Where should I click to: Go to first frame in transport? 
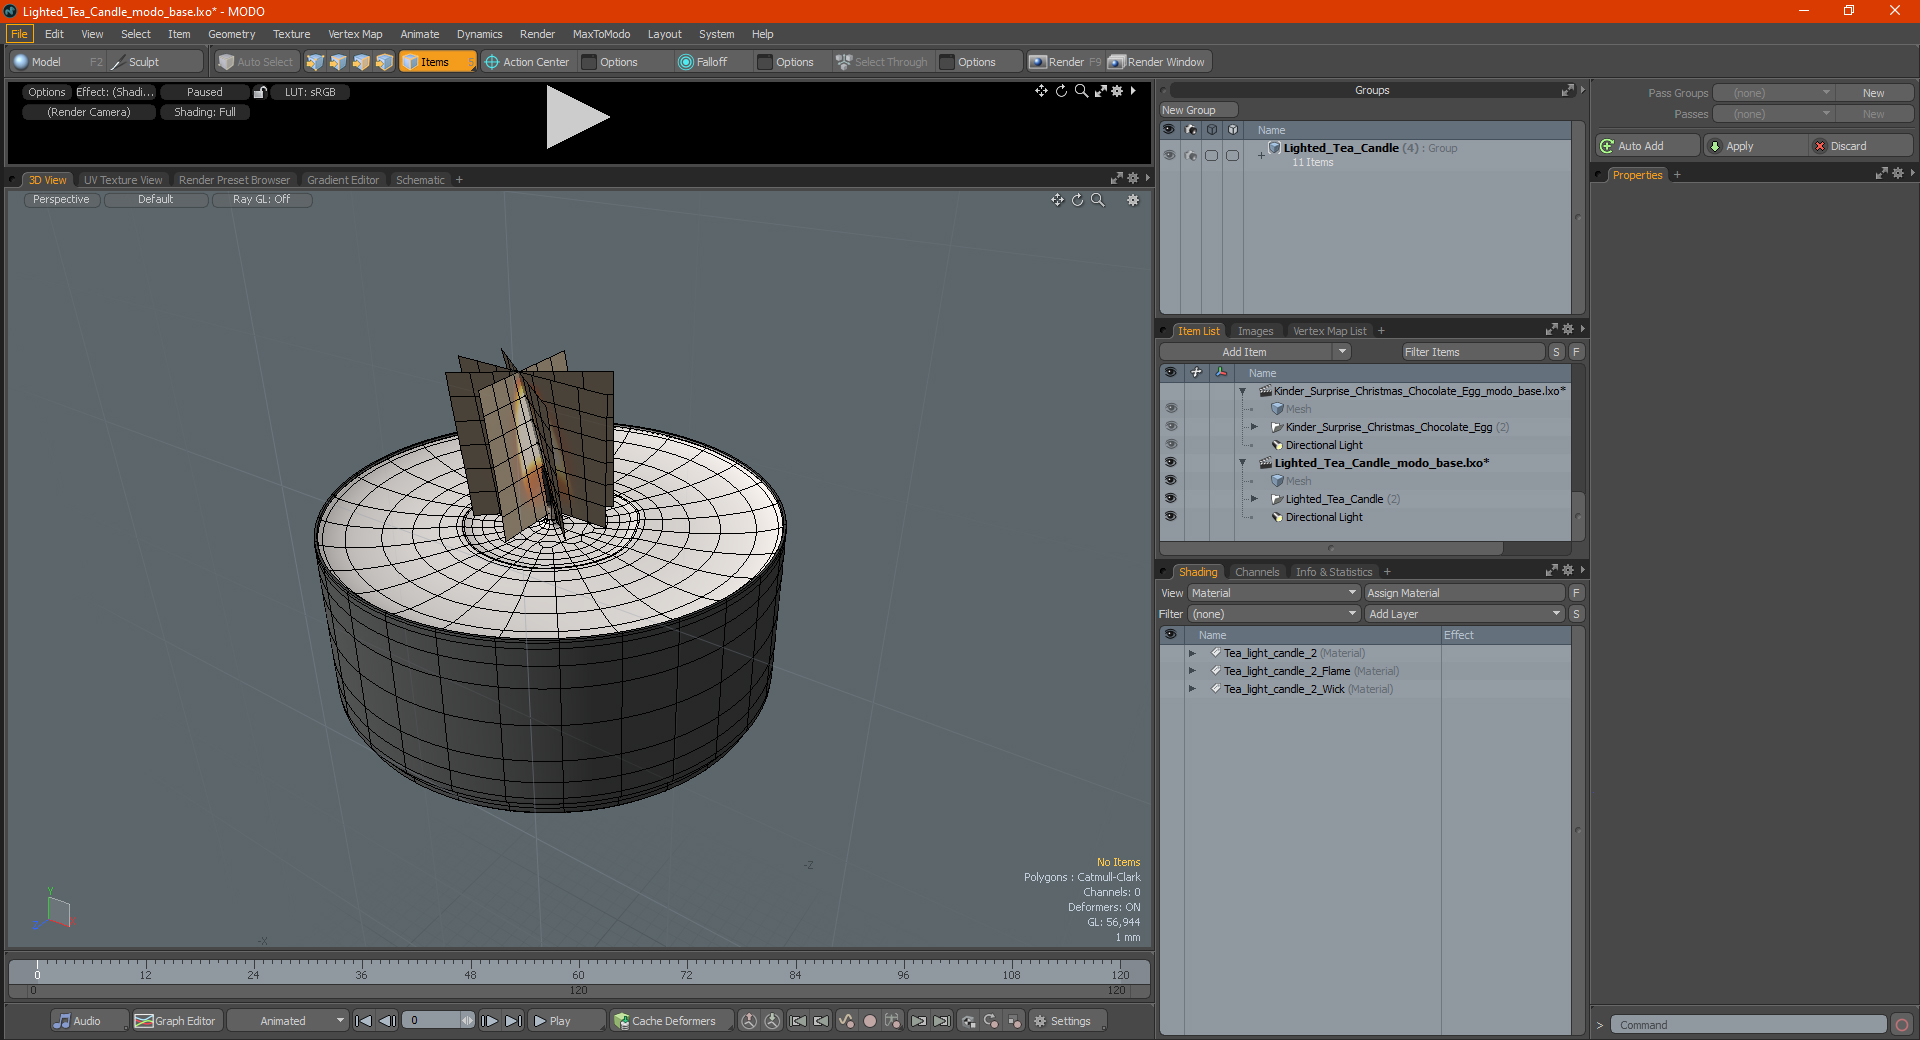click(x=364, y=1021)
